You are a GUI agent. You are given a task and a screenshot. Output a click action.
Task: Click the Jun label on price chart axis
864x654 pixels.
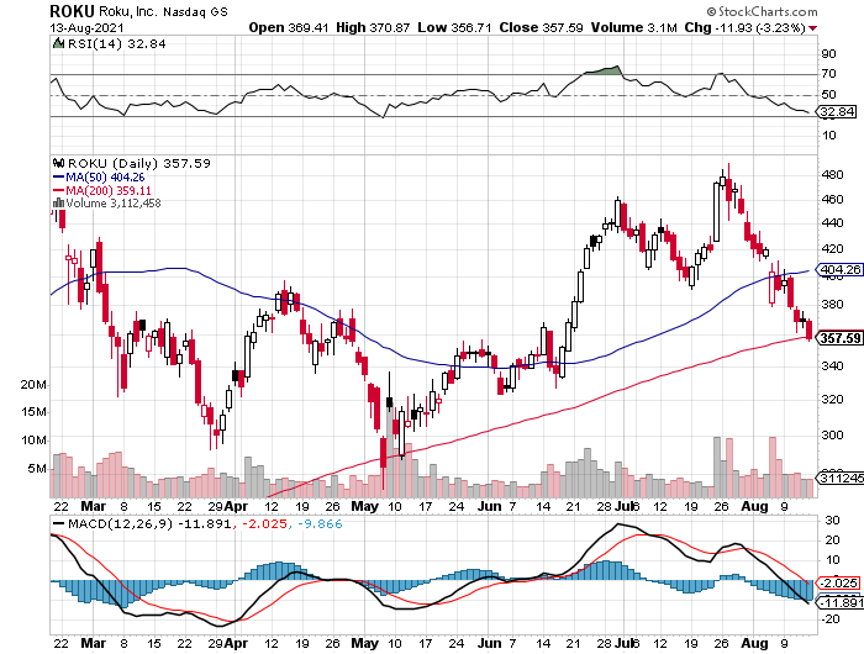pos(489,506)
